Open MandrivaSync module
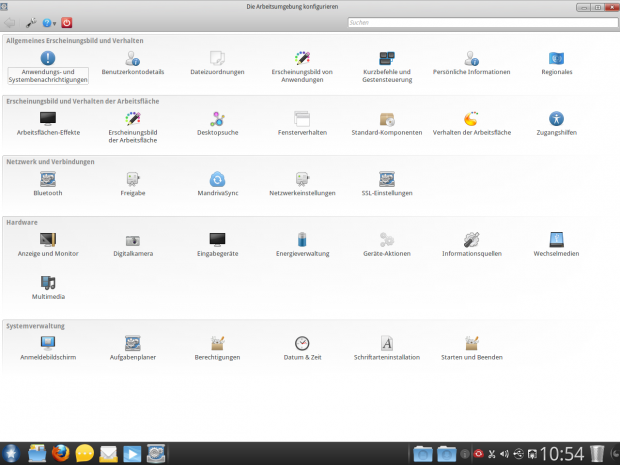 (x=217, y=184)
